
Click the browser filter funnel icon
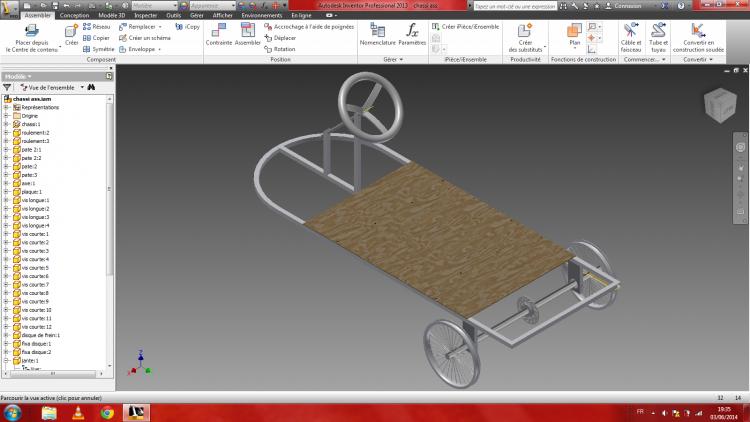[8, 87]
